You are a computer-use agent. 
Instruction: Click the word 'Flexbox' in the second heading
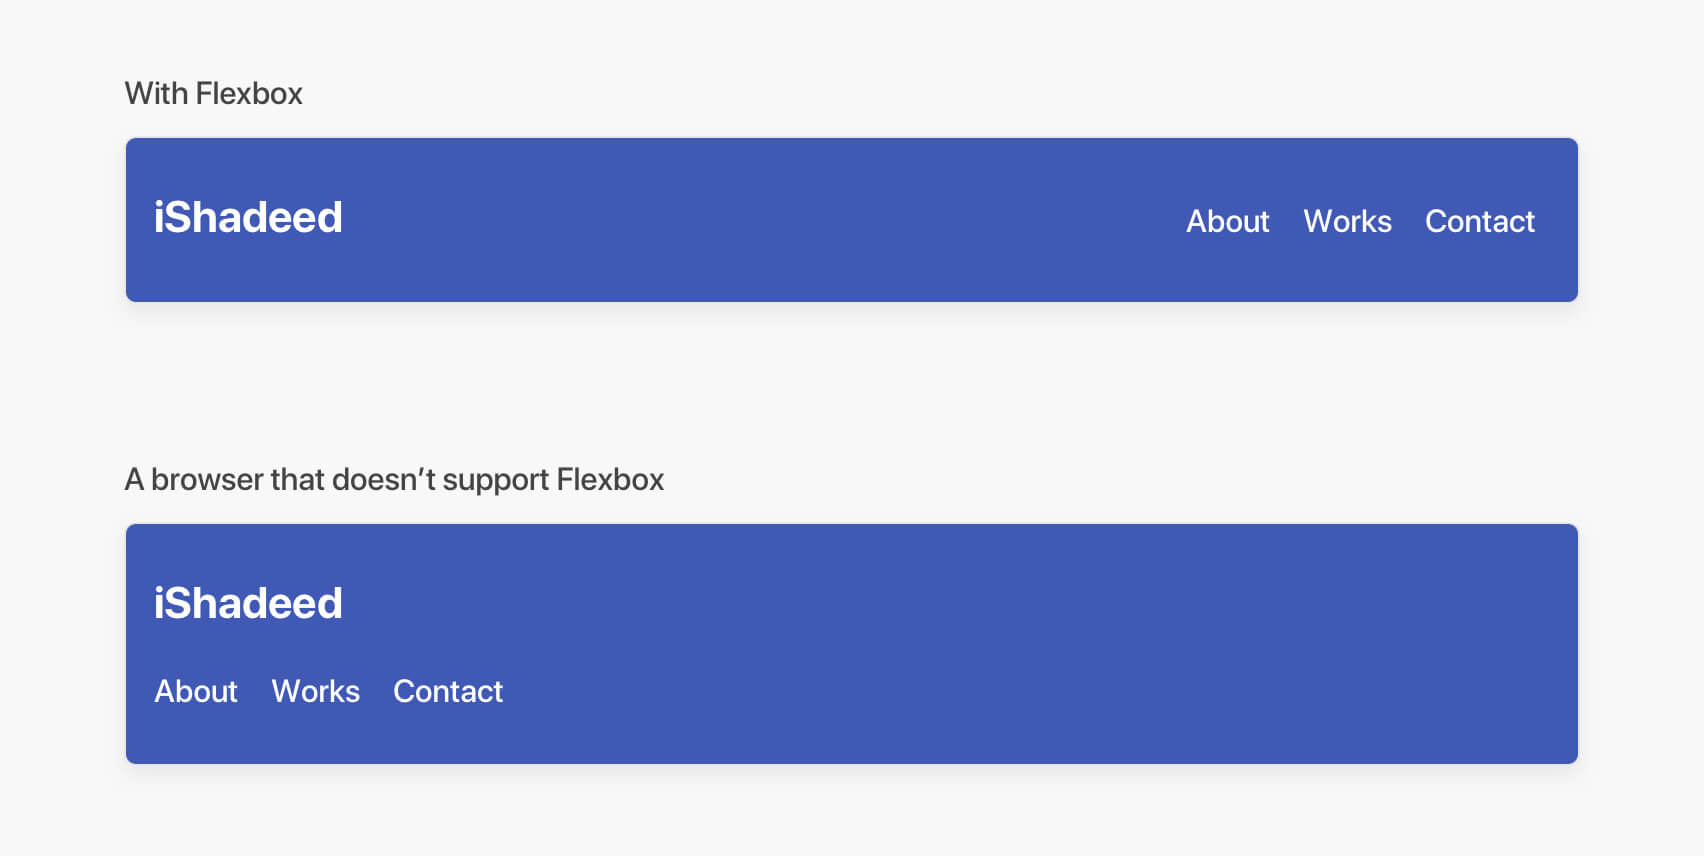point(610,480)
